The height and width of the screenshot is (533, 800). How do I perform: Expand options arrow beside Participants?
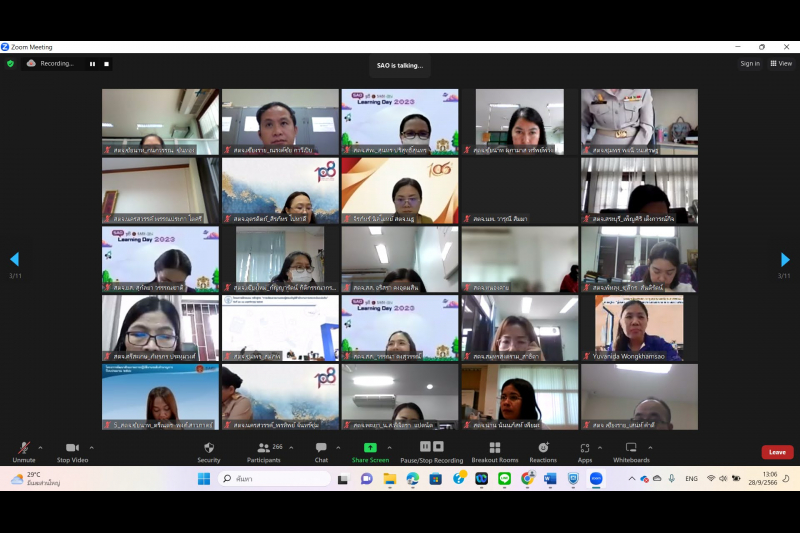[x=291, y=447]
